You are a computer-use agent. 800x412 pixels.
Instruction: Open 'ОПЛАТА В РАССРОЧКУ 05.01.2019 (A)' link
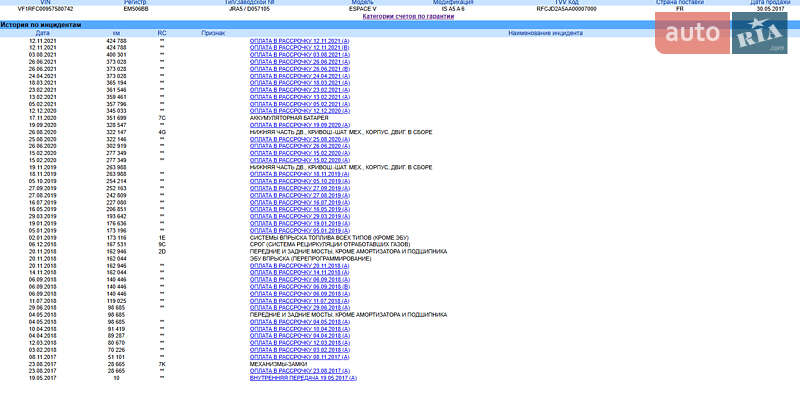point(299,229)
